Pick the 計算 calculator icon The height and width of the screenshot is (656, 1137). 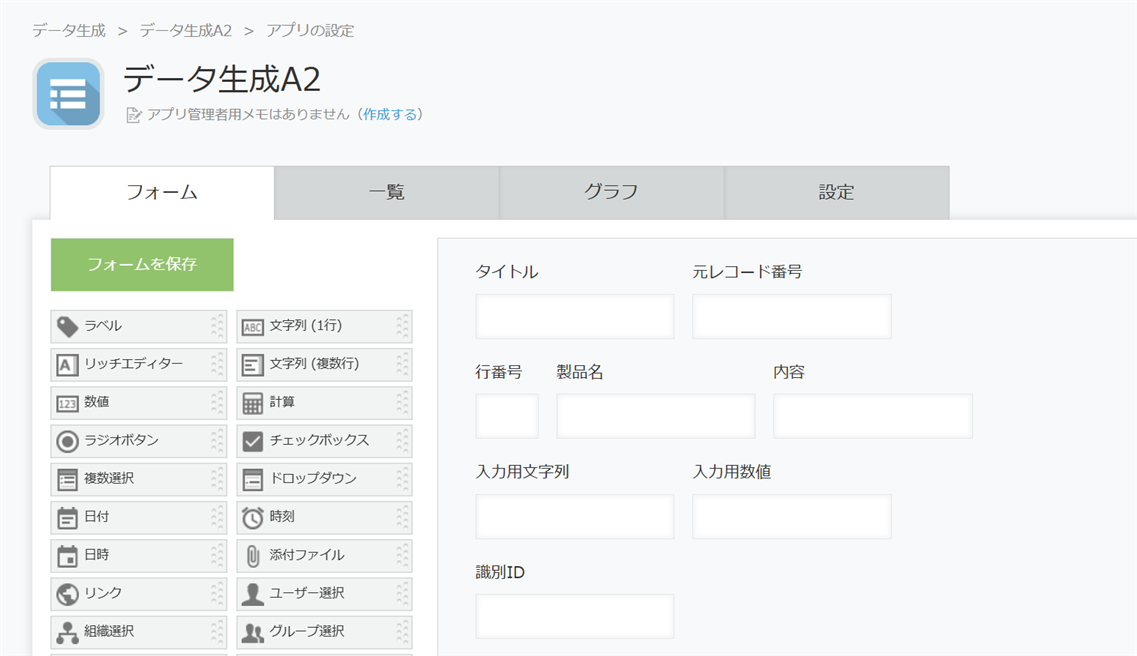coord(252,403)
